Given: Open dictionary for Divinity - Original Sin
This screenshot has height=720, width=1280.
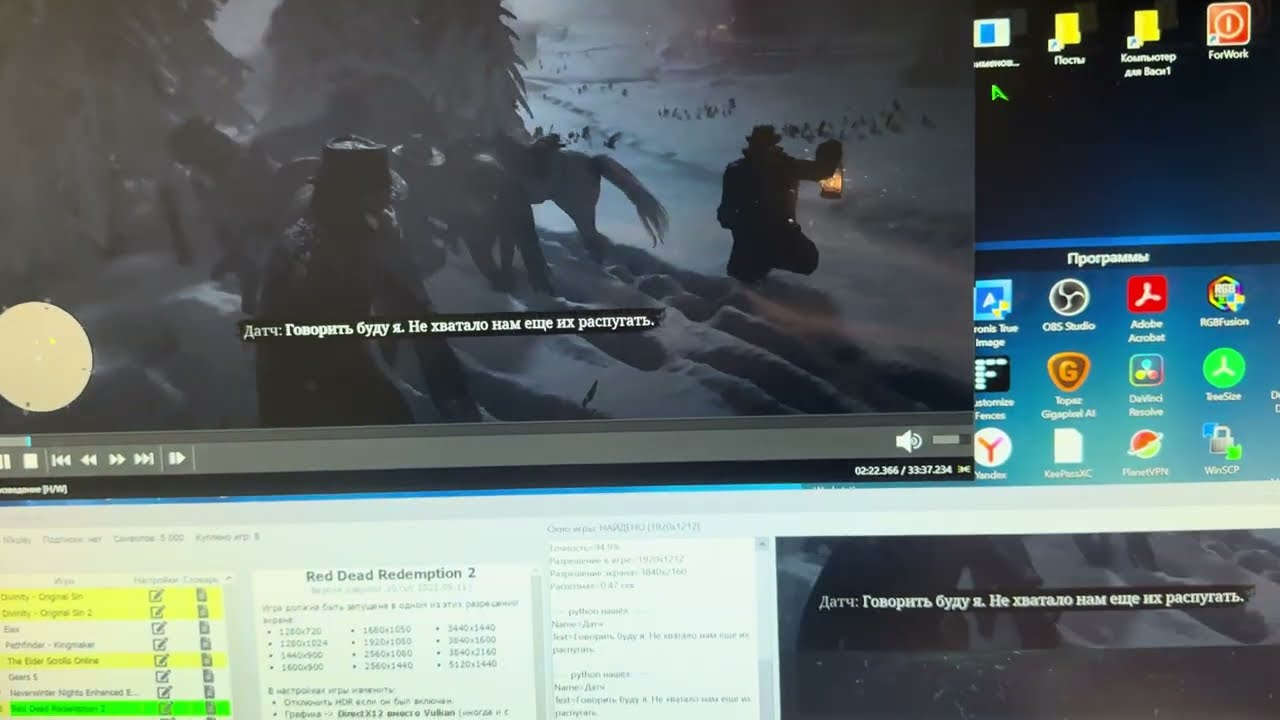Looking at the screenshot, I should coord(201,595).
